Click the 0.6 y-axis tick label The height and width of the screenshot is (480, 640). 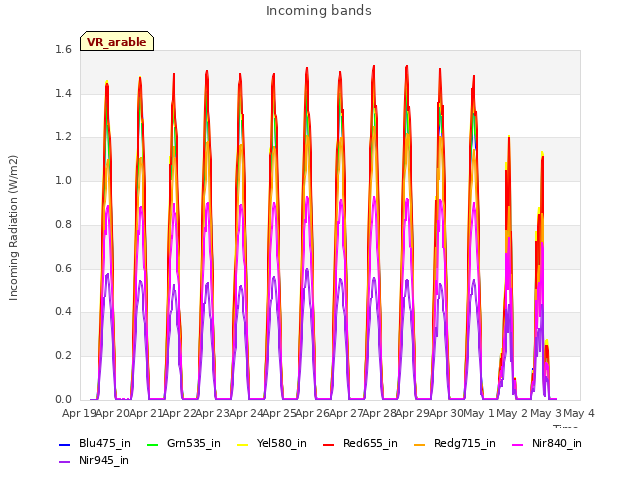tap(63, 268)
